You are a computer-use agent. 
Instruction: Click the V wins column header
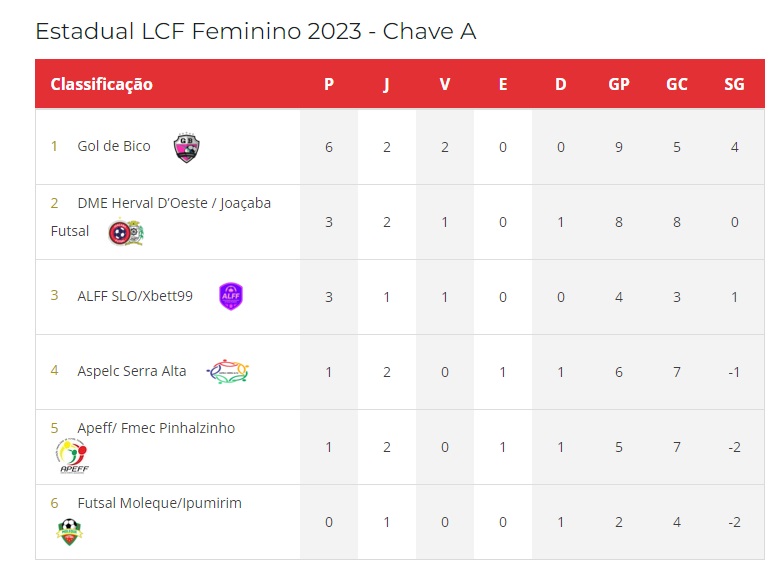click(445, 84)
